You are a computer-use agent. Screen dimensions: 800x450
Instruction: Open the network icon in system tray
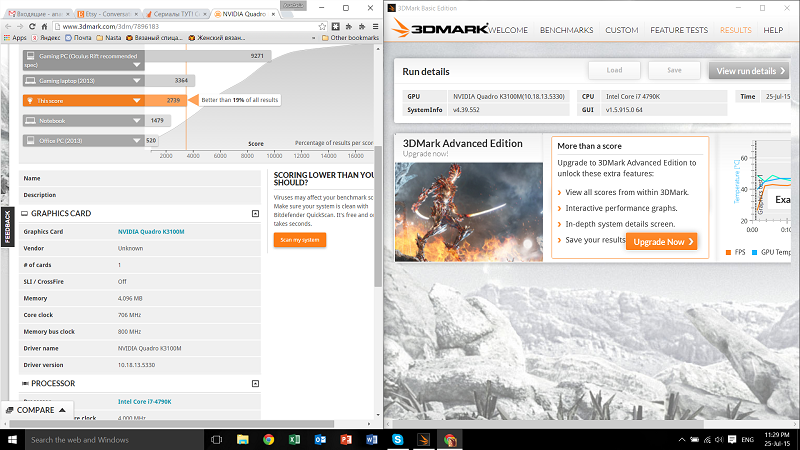click(x=707, y=439)
